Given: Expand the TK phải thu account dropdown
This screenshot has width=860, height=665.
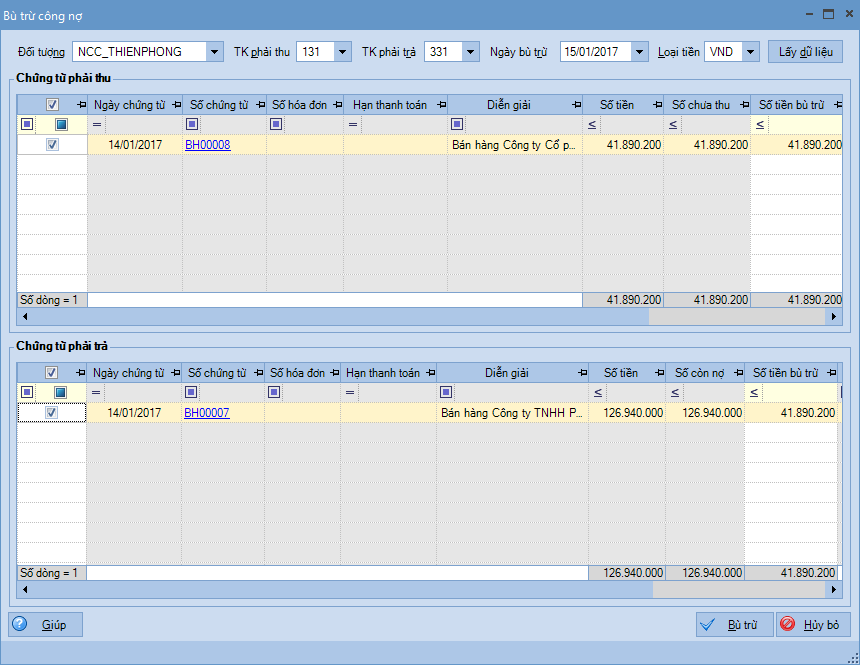Looking at the screenshot, I should [x=341, y=51].
